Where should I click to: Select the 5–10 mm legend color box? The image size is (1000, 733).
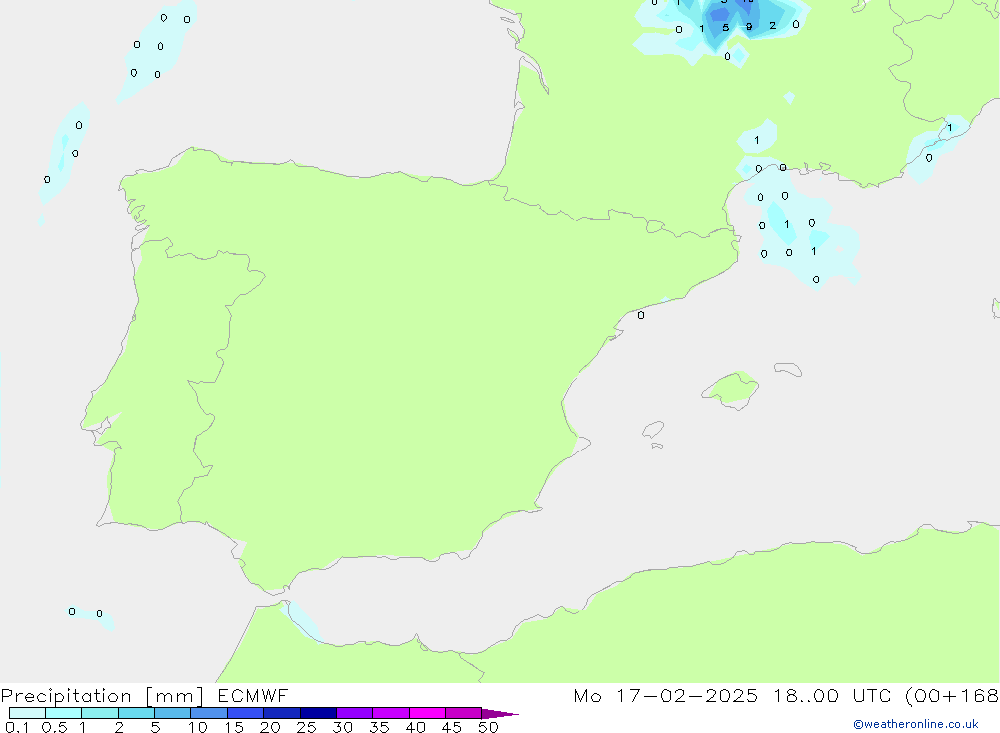(x=172, y=713)
